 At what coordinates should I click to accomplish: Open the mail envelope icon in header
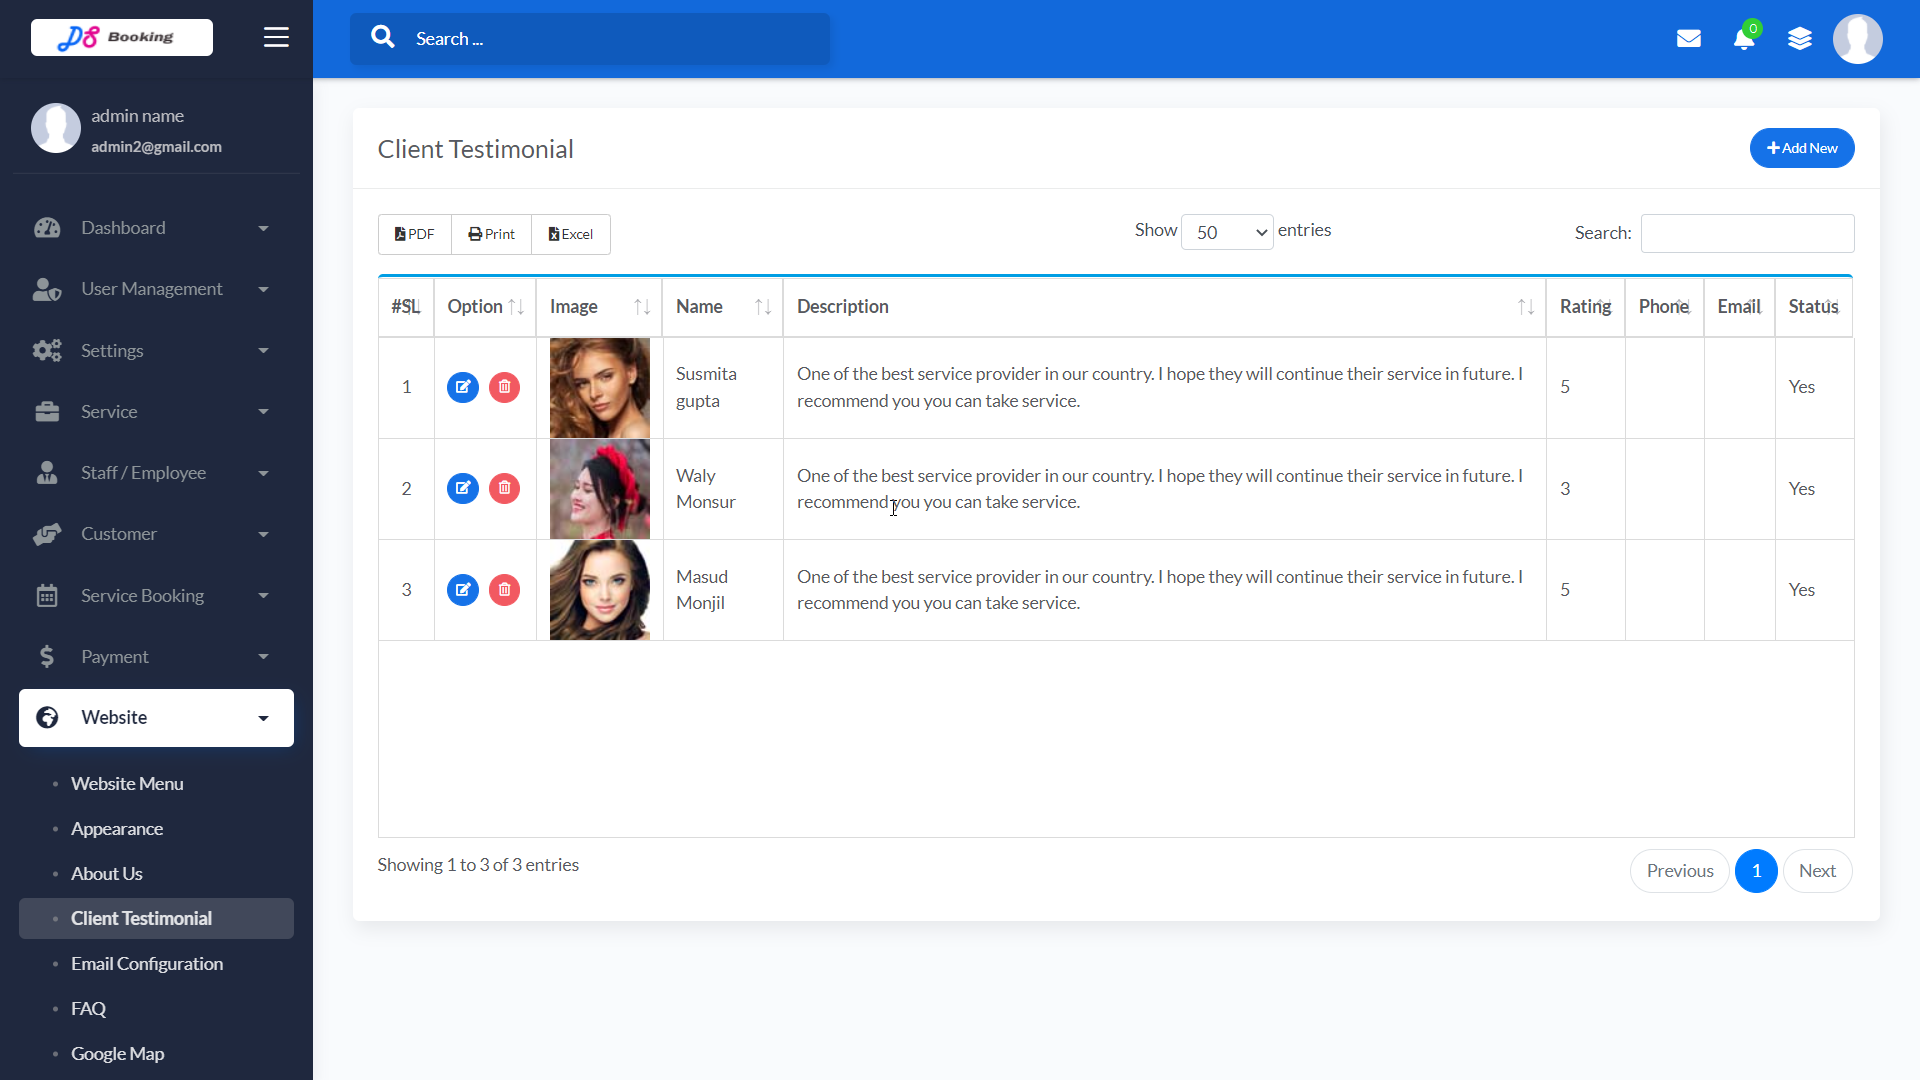click(x=1689, y=39)
